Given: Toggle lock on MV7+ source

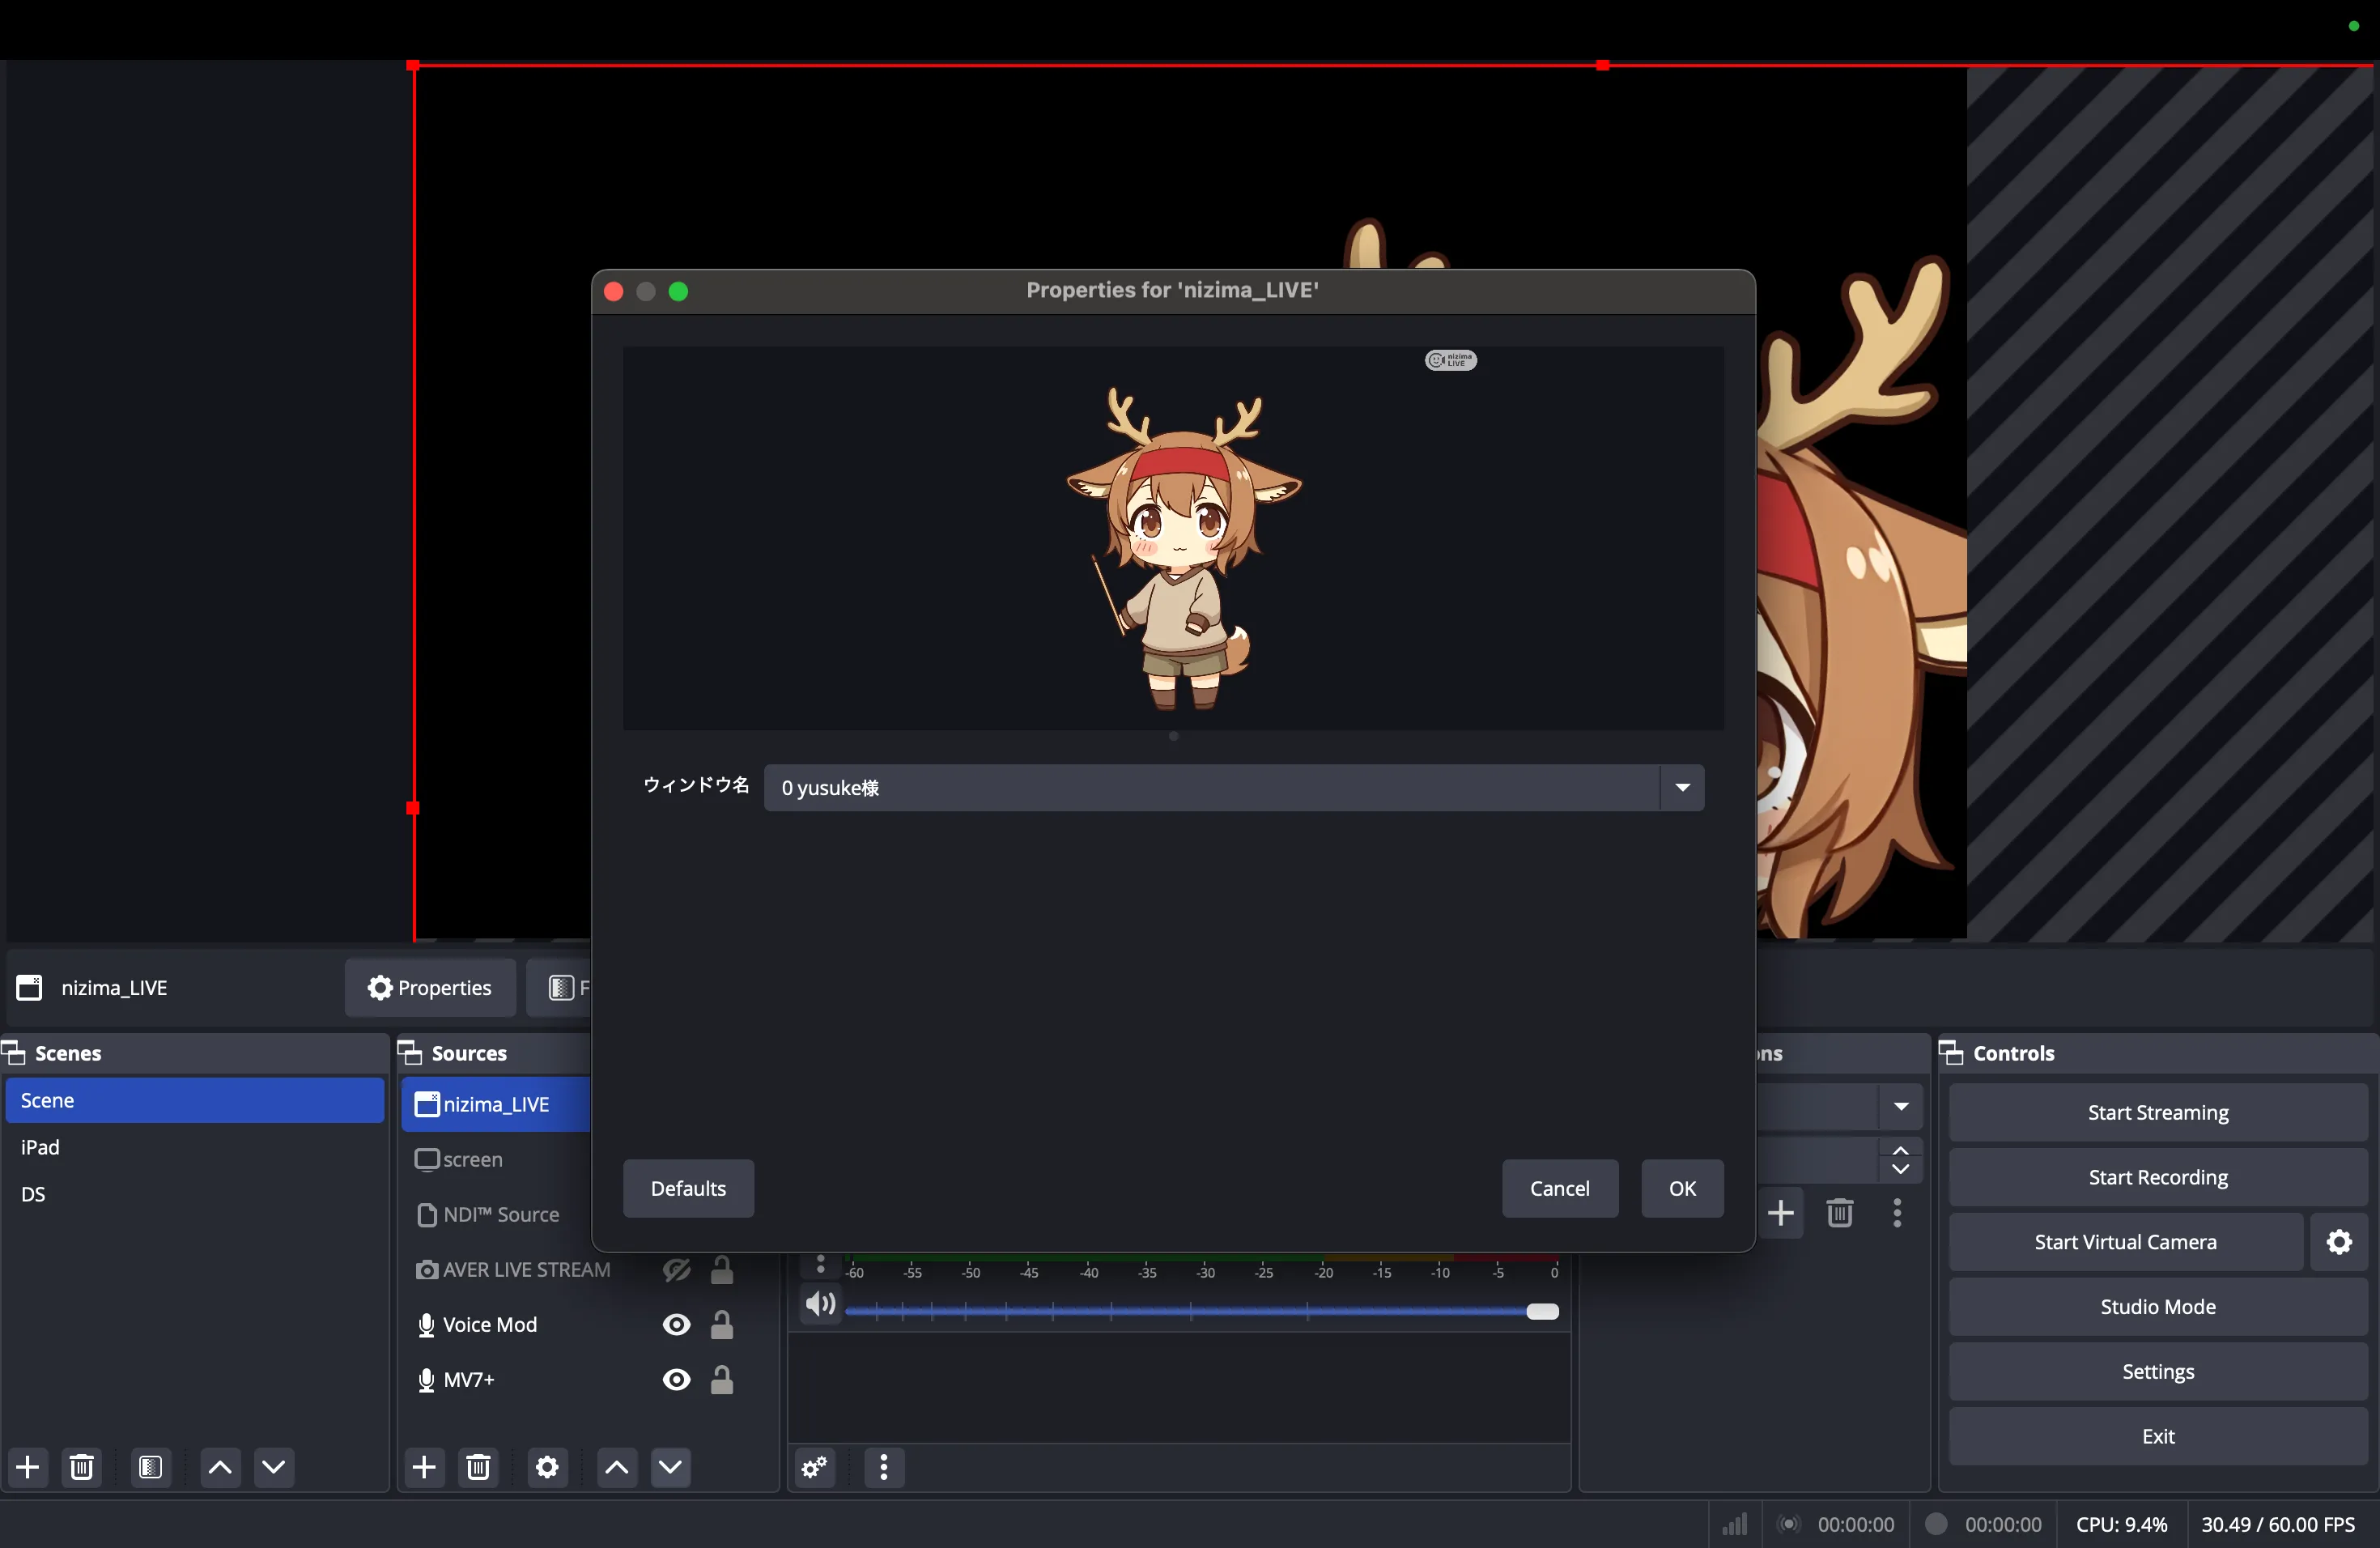Looking at the screenshot, I should click(x=722, y=1380).
